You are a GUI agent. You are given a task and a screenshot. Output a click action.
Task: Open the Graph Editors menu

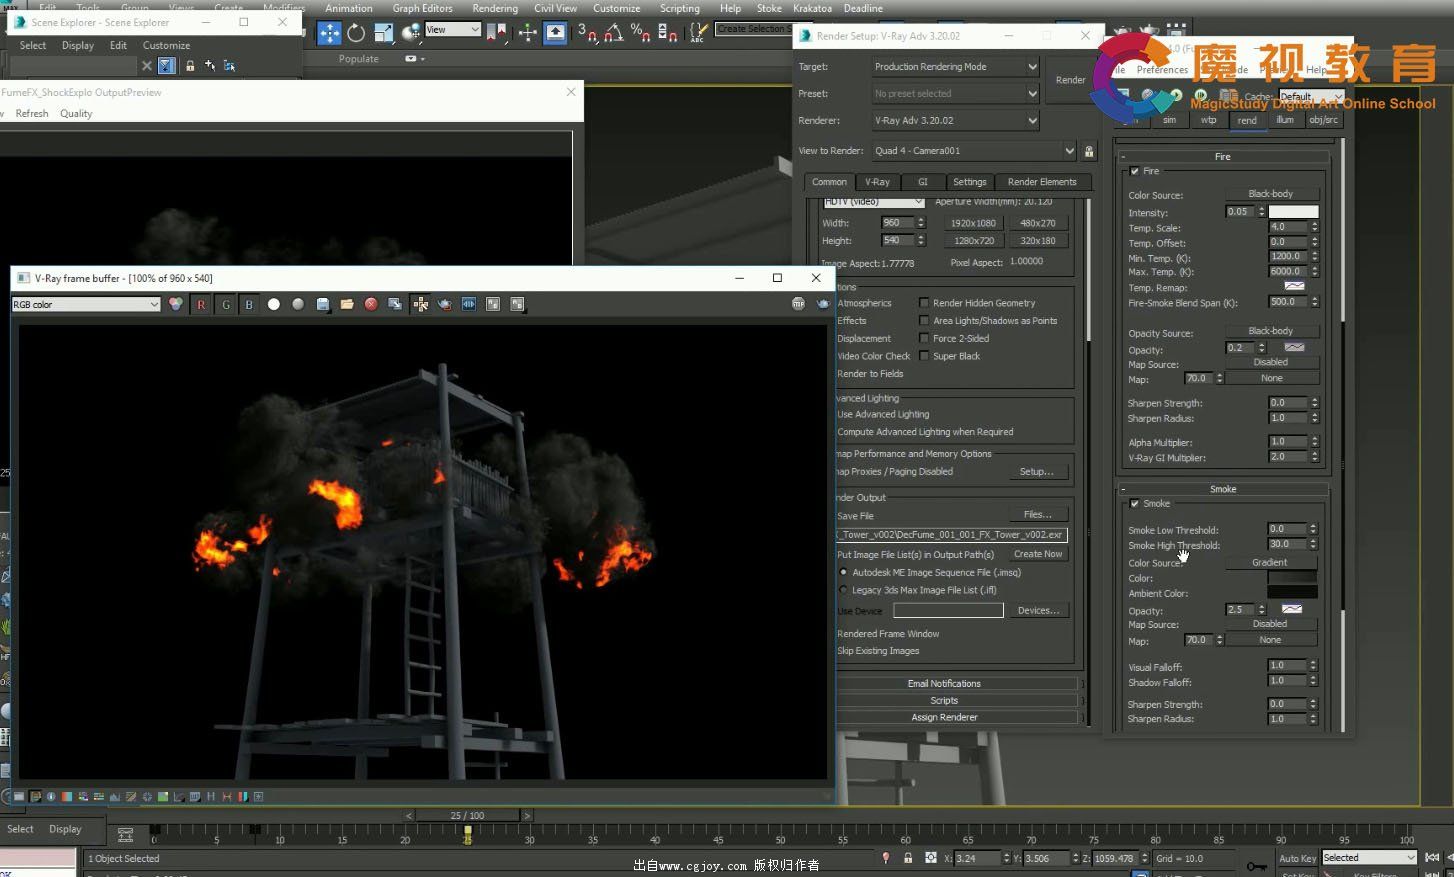[422, 8]
